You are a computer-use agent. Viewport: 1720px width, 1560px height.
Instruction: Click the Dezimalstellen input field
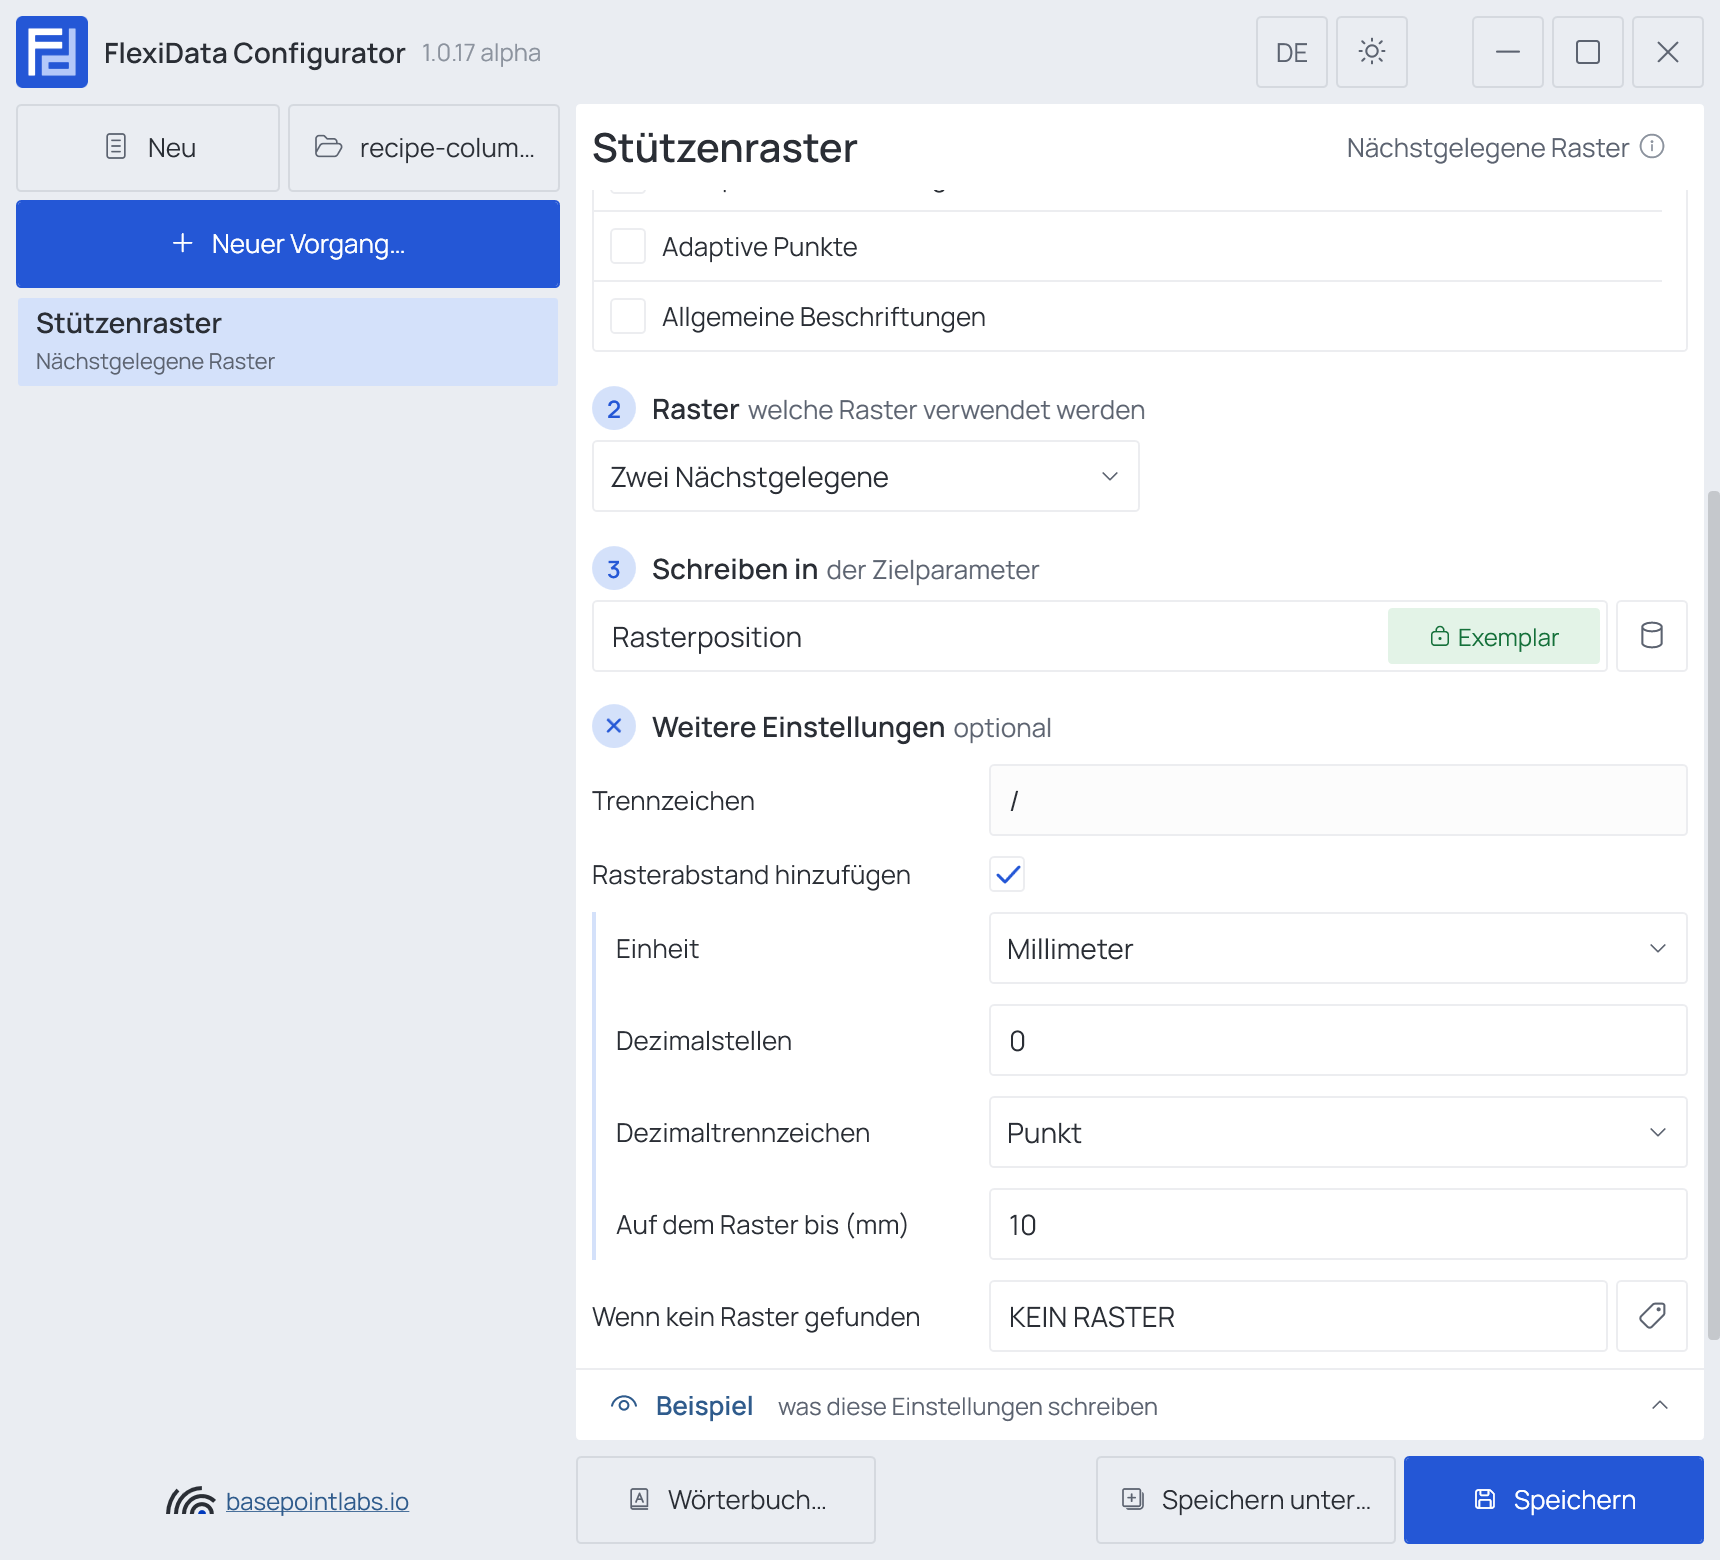click(x=1338, y=1040)
